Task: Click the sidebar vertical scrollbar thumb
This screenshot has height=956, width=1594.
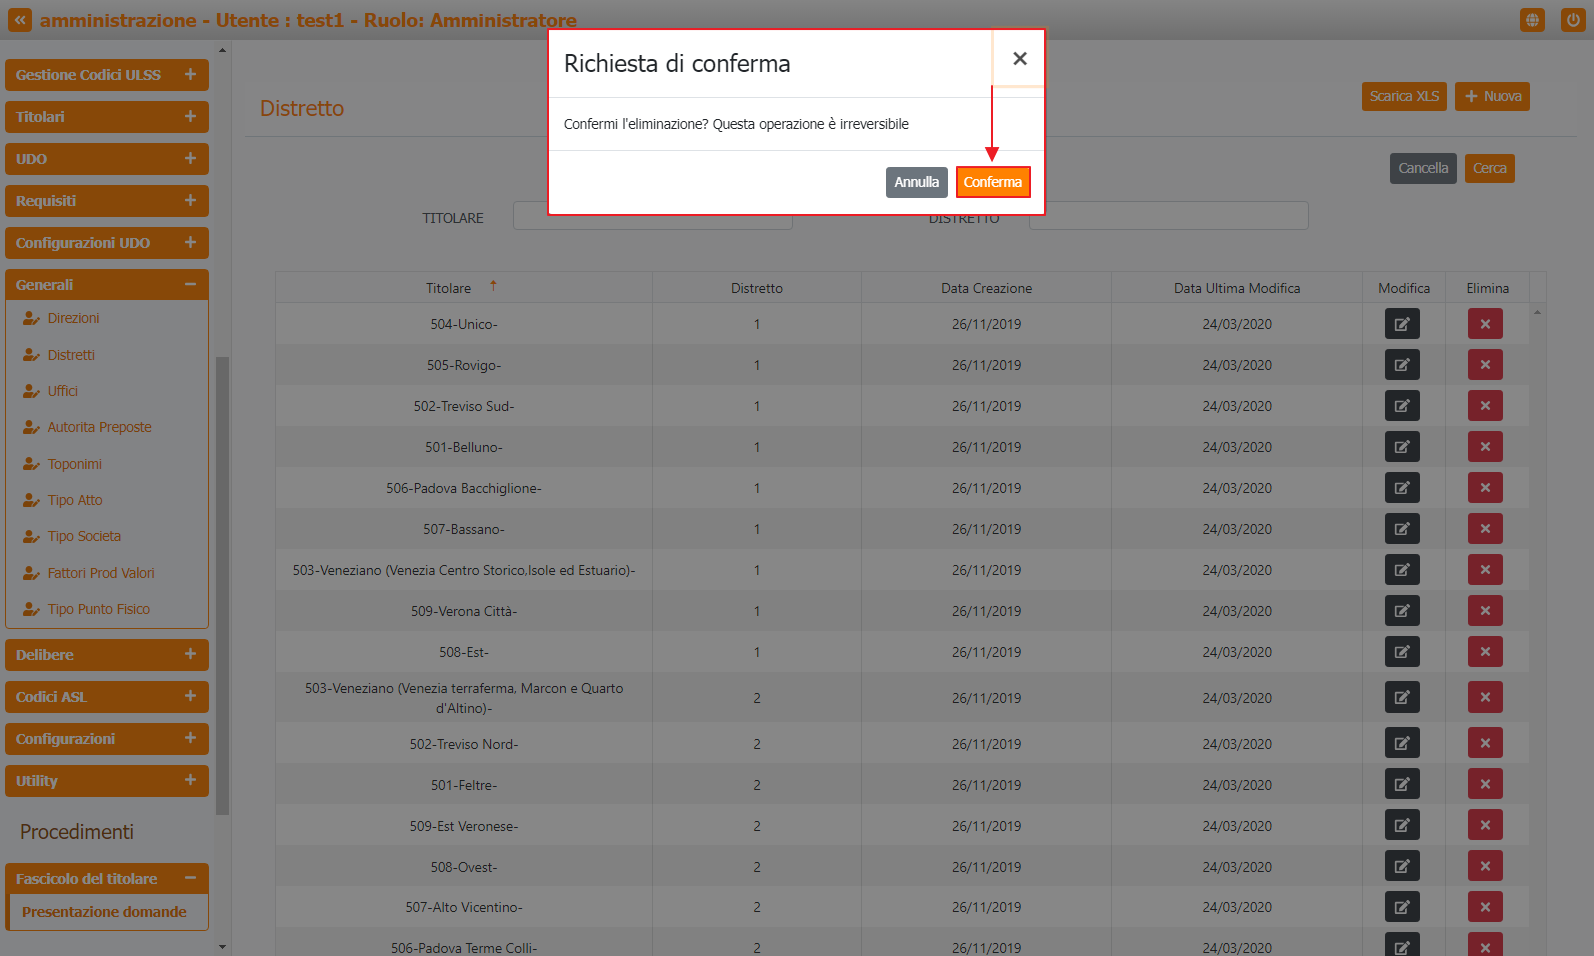Action: [222, 586]
